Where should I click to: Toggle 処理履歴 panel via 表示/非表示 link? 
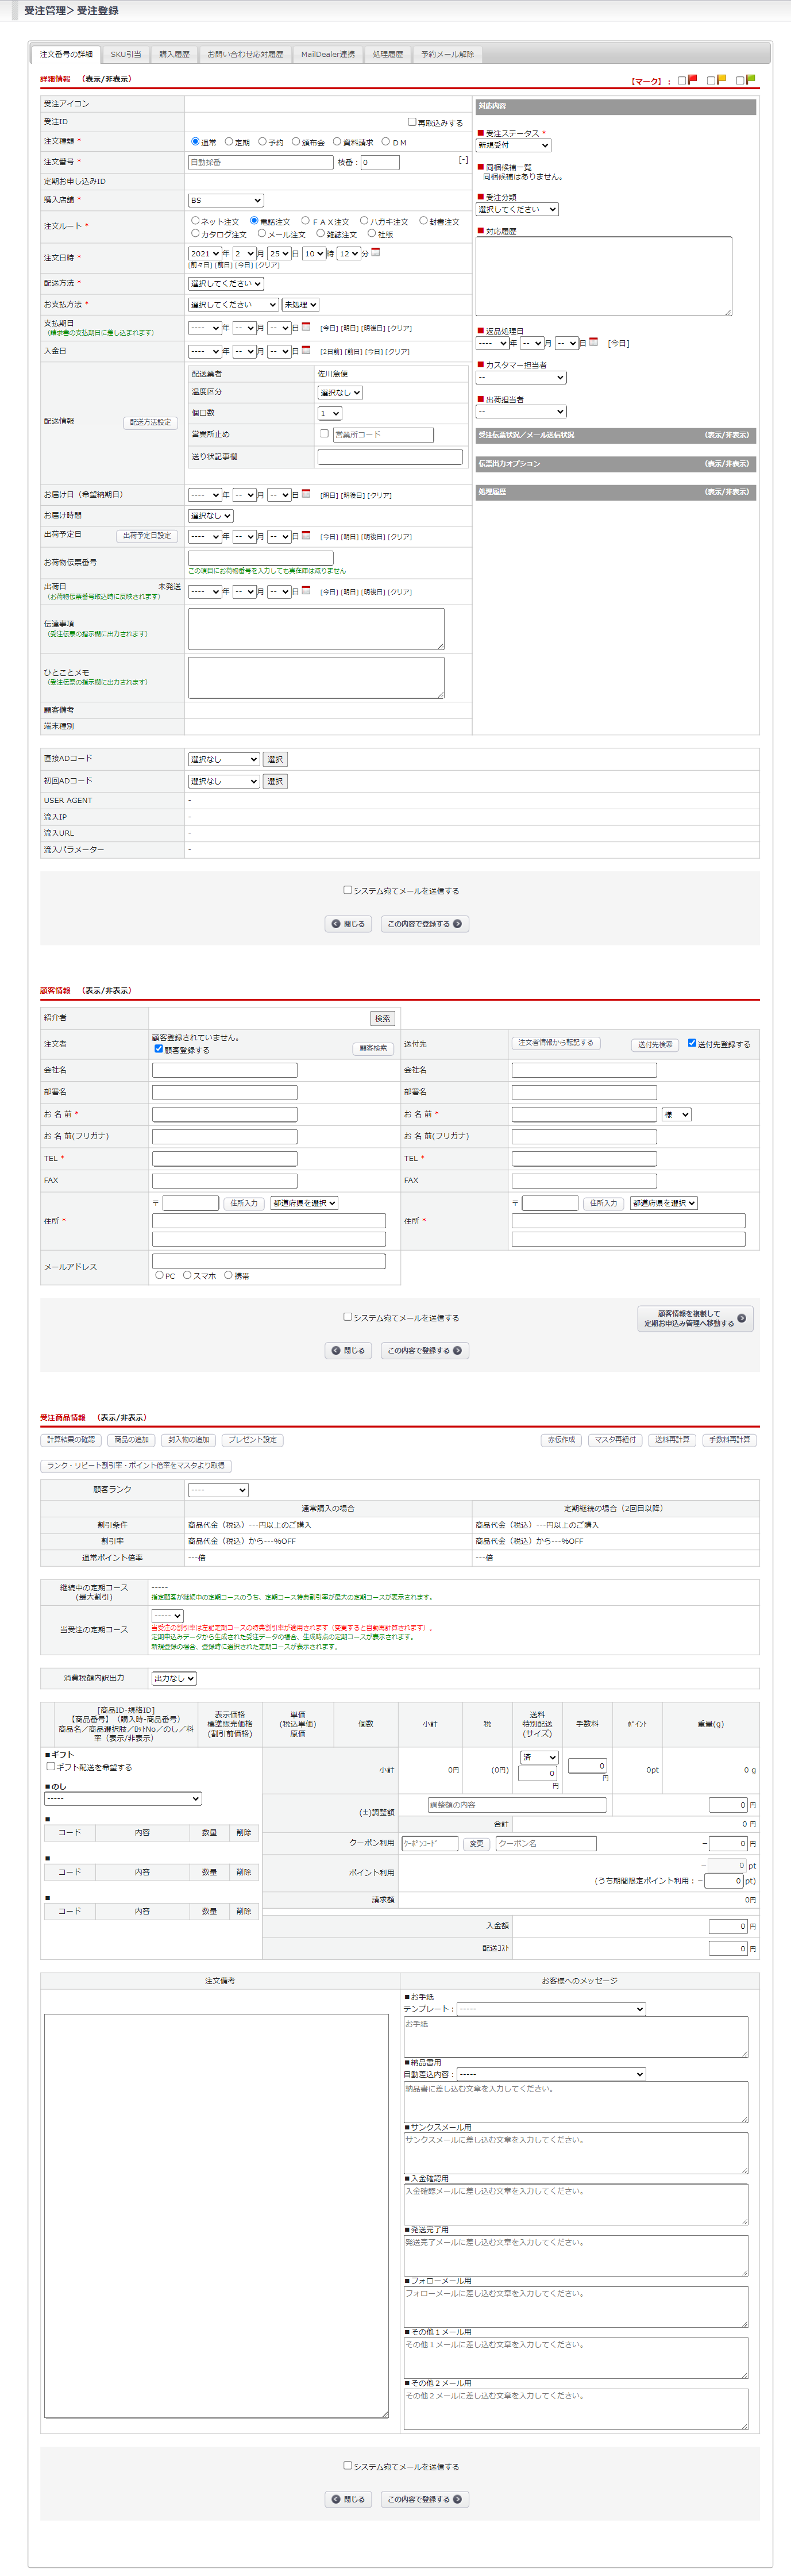(726, 492)
